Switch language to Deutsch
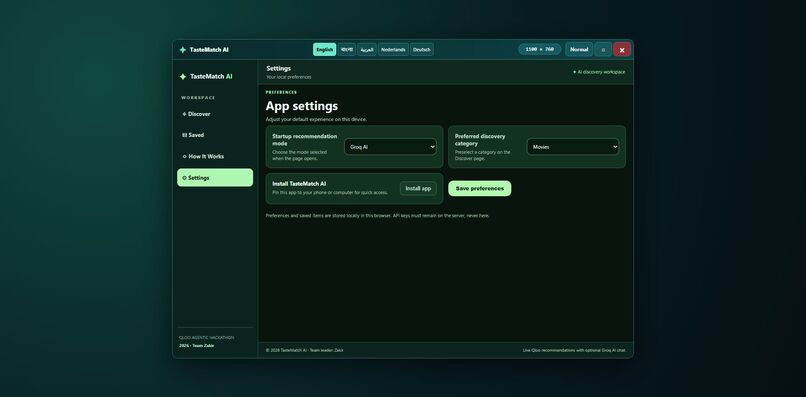This screenshot has height=397, width=806. click(x=422, y=49)
